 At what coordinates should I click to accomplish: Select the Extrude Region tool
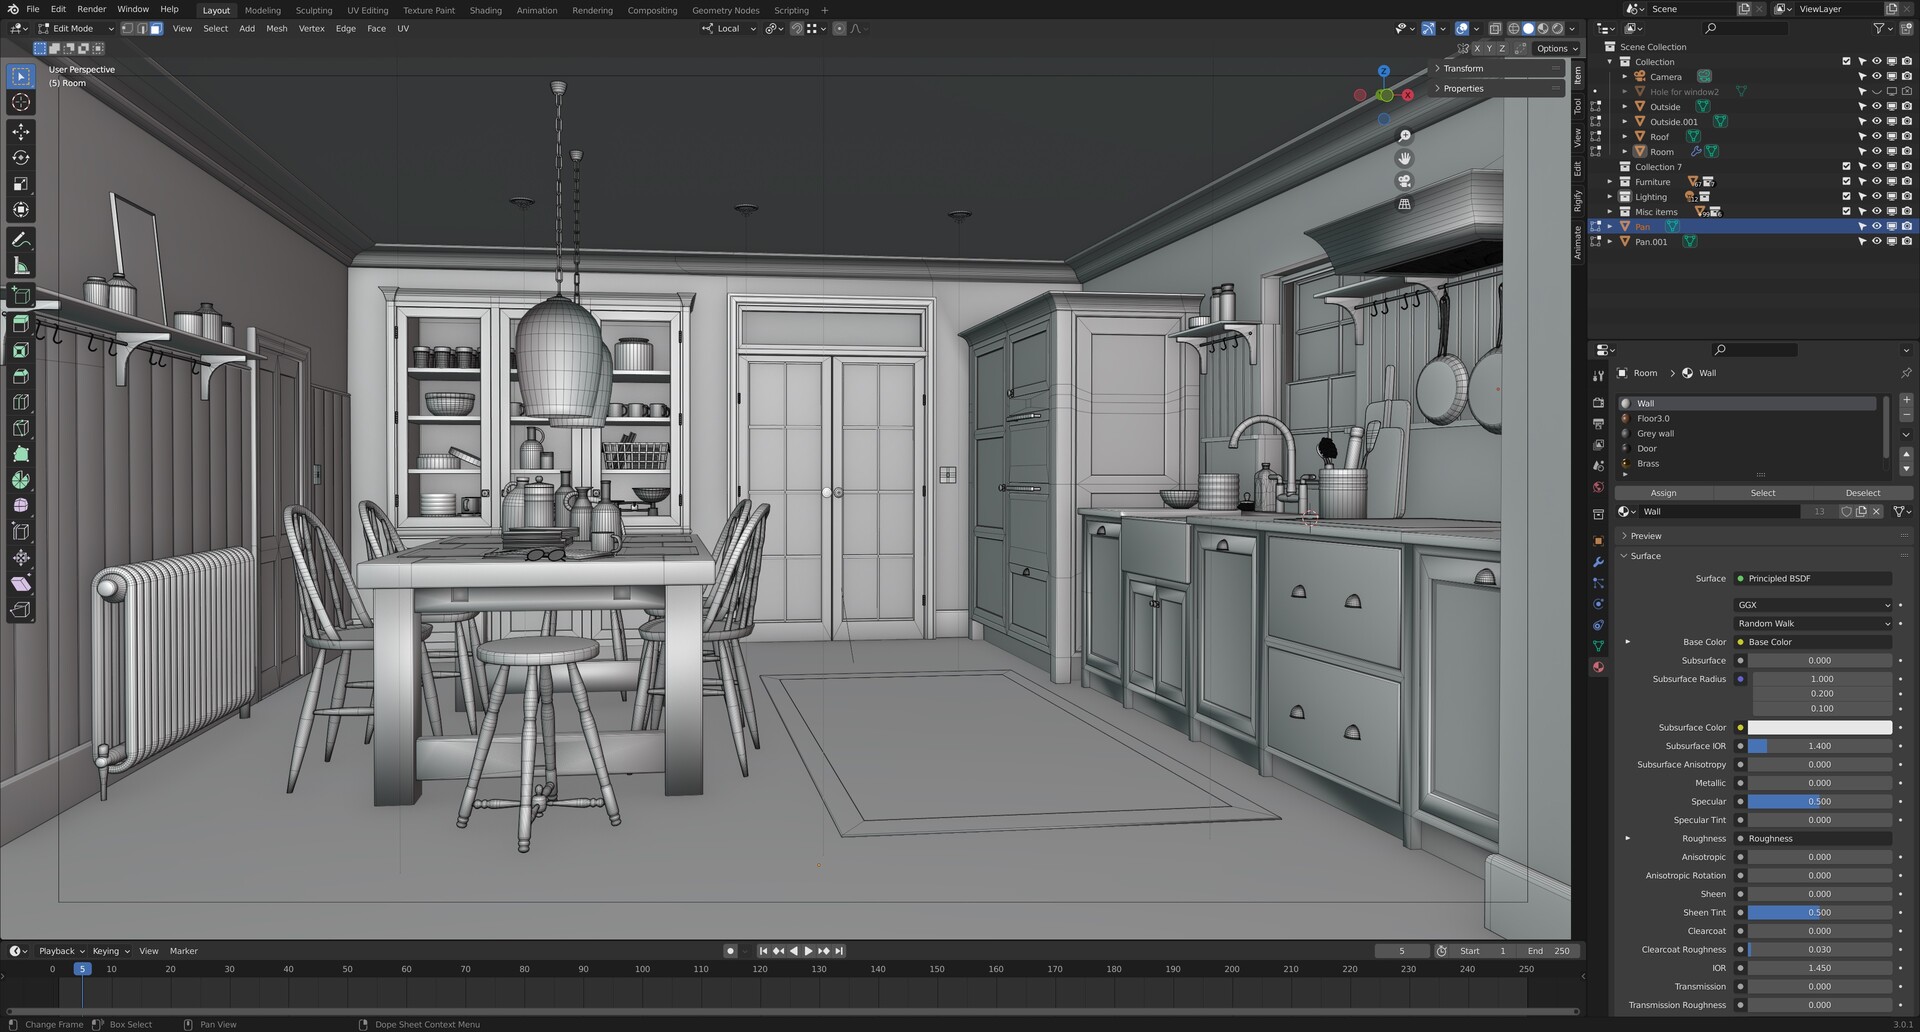pyautogui.click(x=21, y=324)
